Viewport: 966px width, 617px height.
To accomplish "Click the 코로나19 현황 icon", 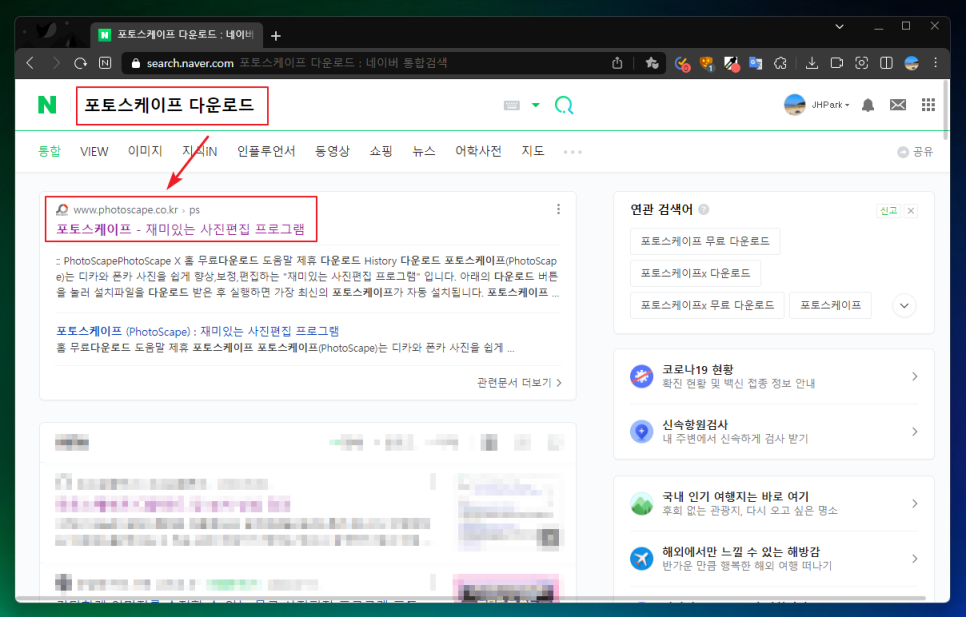I will coord(641,376).
